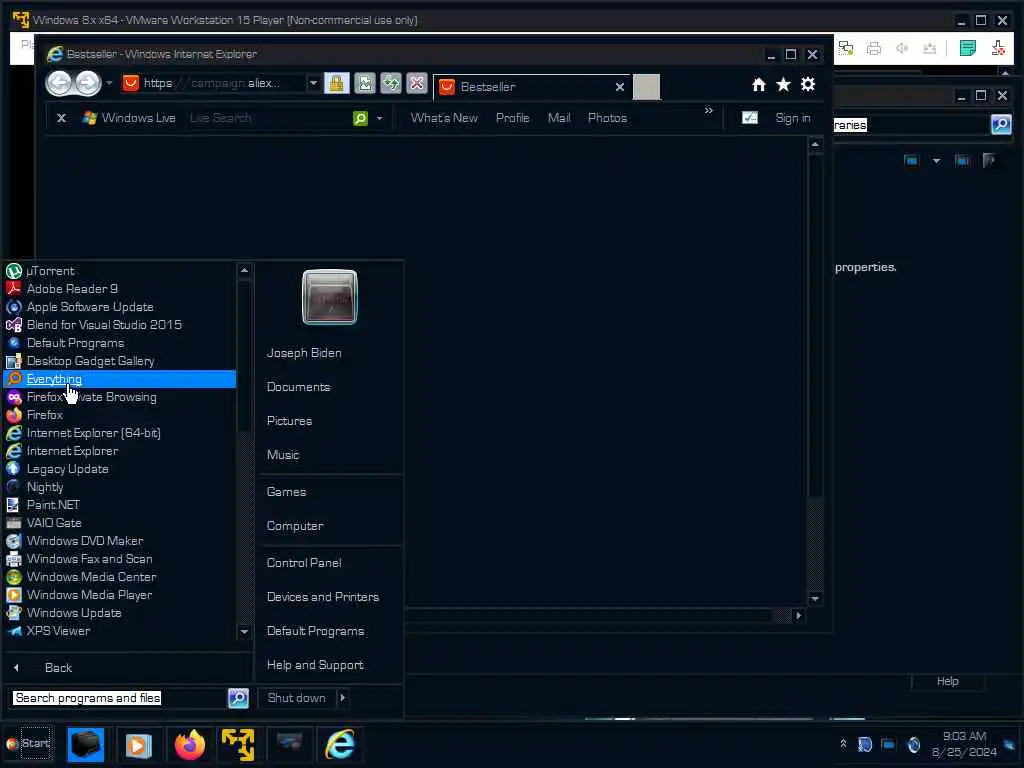Click the Search programs and files box

point(118,698)
